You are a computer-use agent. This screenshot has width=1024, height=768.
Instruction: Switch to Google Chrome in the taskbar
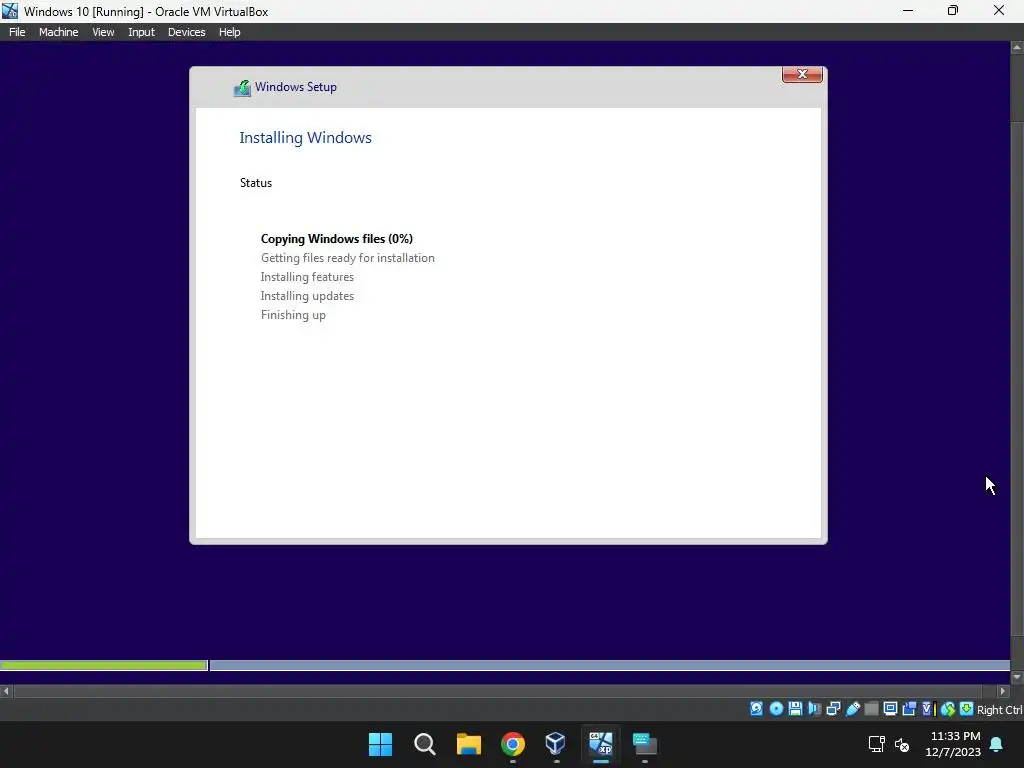[513, 744]
